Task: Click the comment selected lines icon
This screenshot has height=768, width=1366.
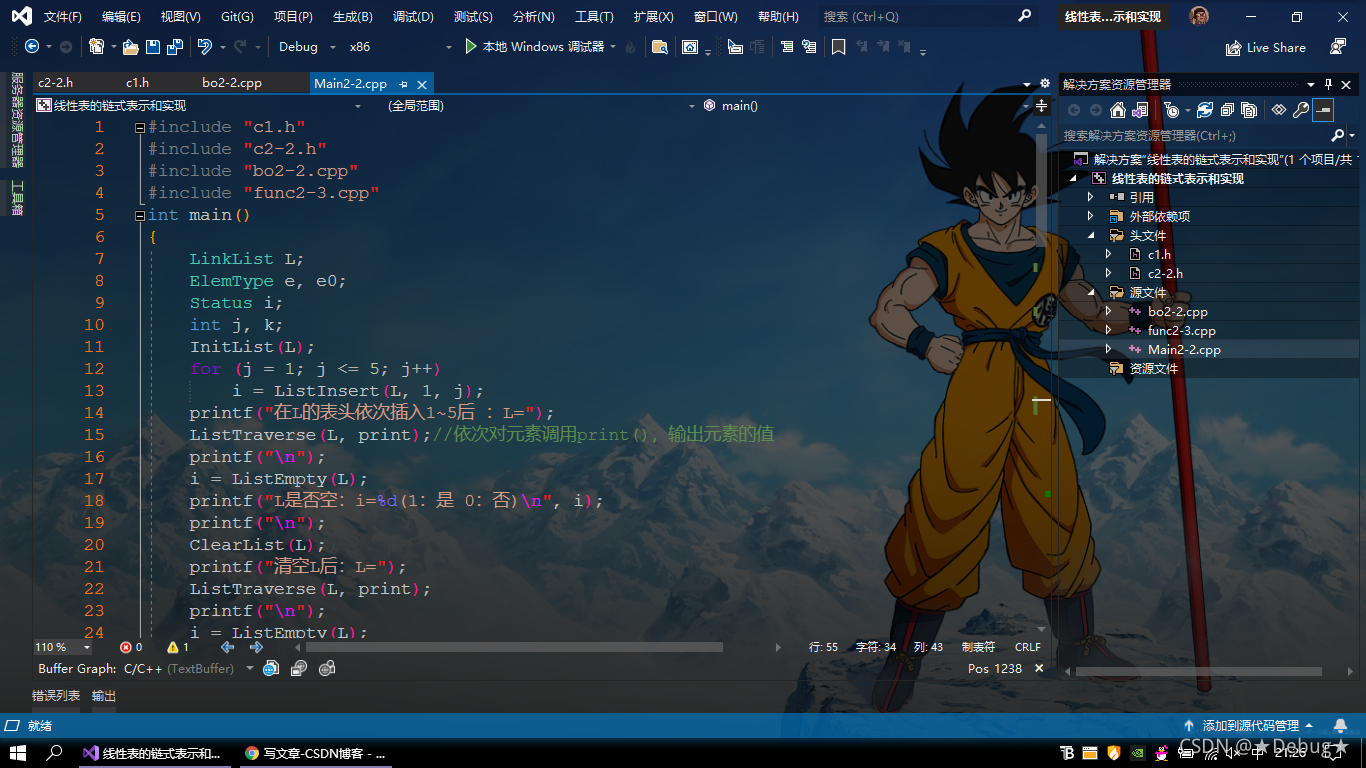Action: pyautogui.click(x=786, y=47)
